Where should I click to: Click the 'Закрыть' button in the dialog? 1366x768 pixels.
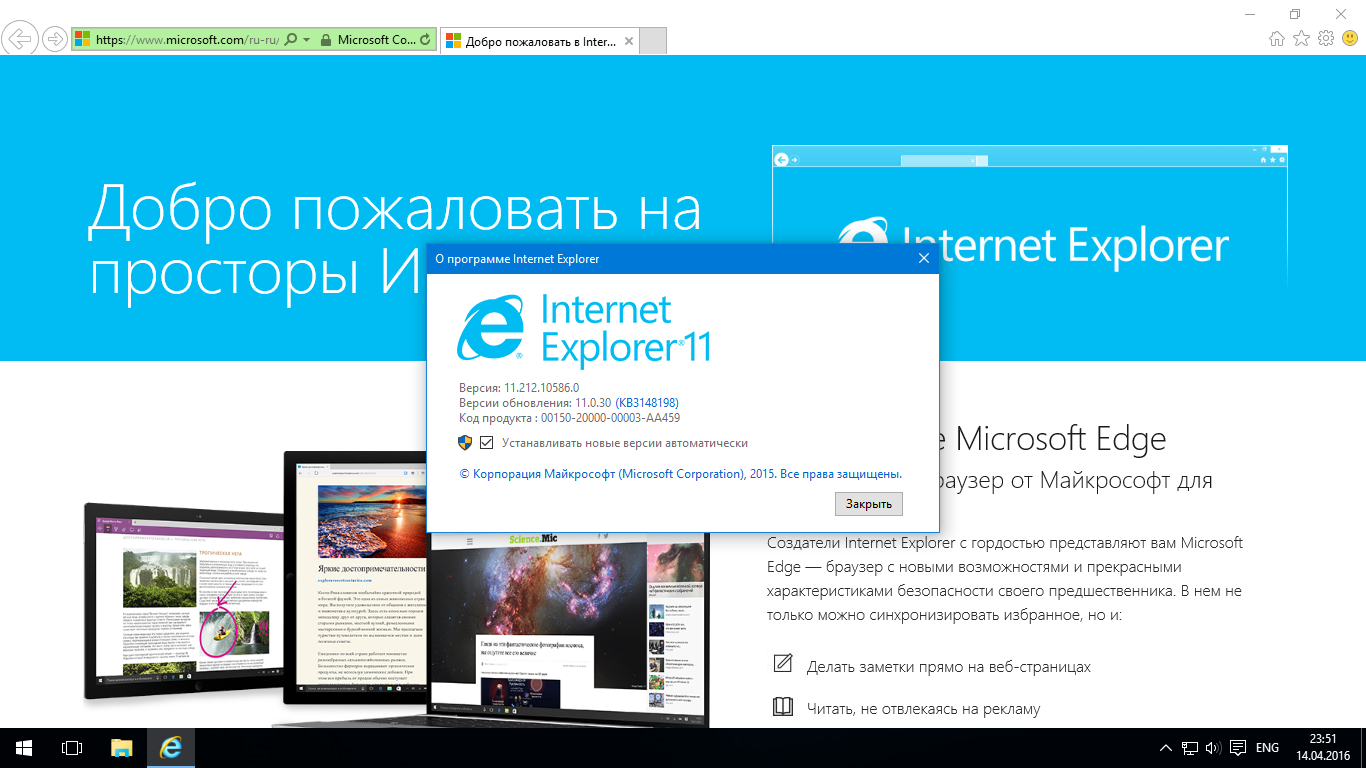pos(868,504)
